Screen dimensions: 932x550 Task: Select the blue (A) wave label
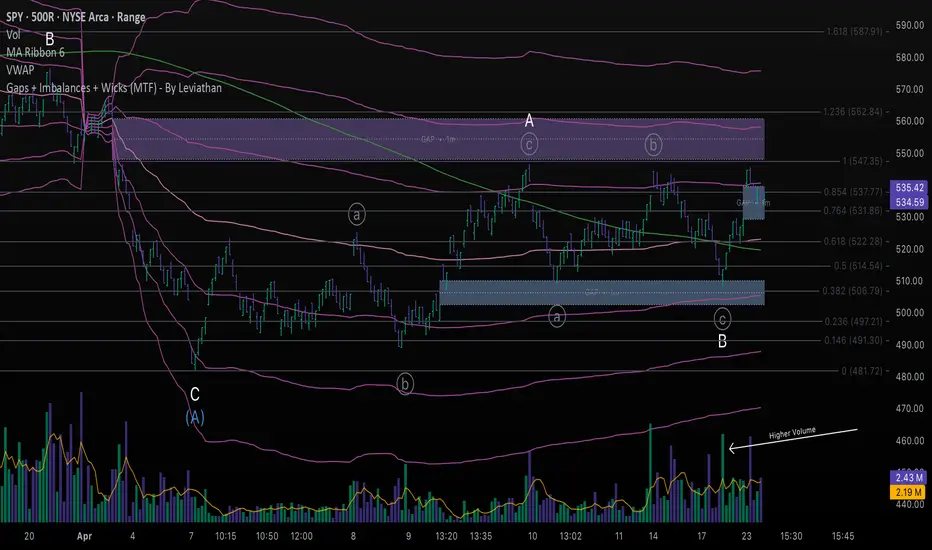point(195,417)
